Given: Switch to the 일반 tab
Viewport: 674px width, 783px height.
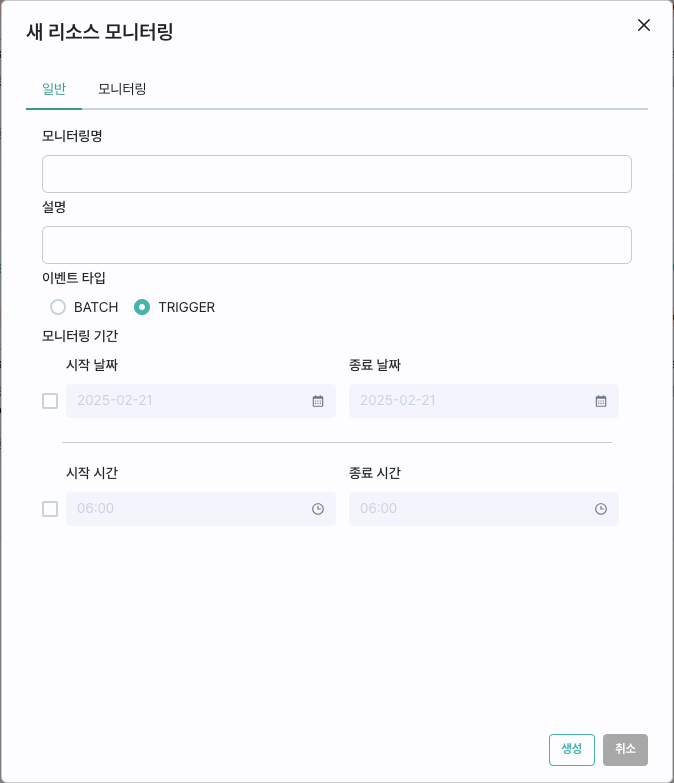Looking at the screenshot, I should coord(54,89).
